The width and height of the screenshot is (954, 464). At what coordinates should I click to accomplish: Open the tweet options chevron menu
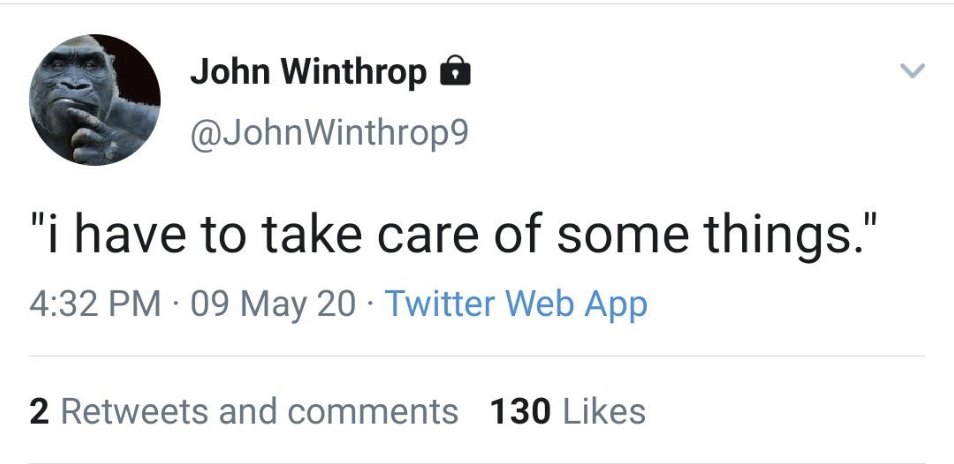click(x=913, y=71)
